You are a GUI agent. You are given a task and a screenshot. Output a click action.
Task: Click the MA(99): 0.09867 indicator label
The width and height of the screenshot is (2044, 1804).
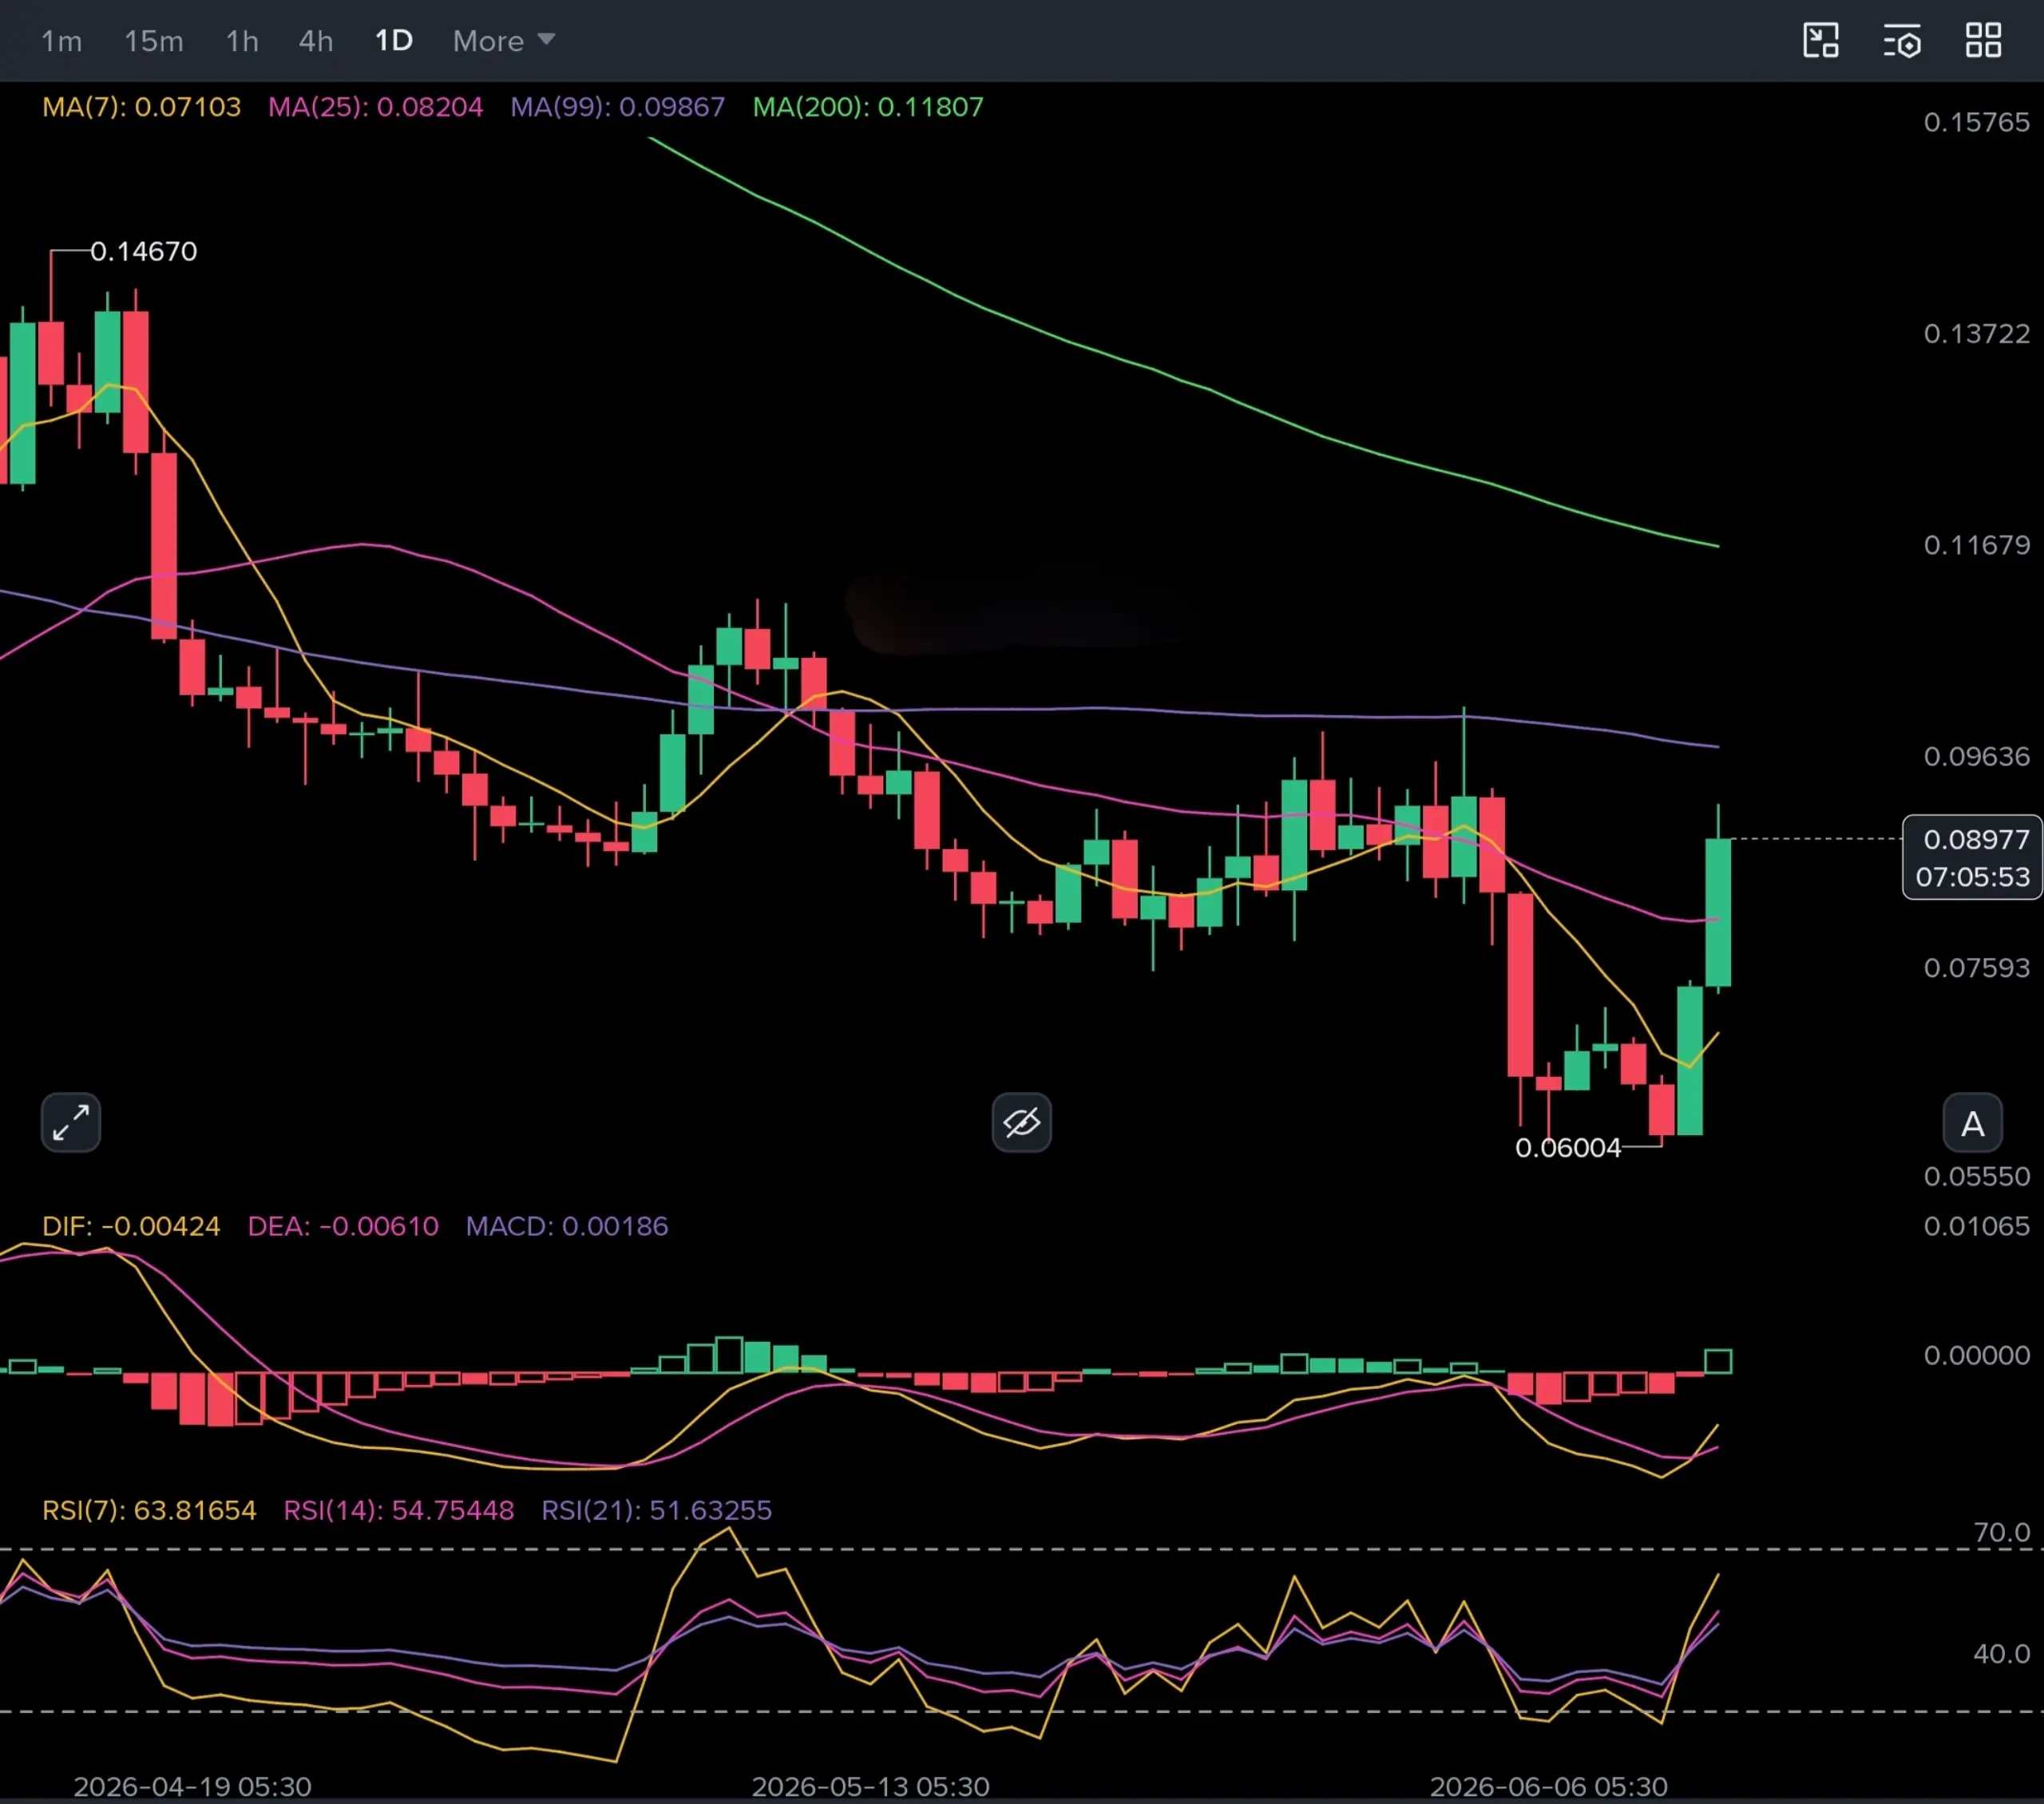coord(617,107)
